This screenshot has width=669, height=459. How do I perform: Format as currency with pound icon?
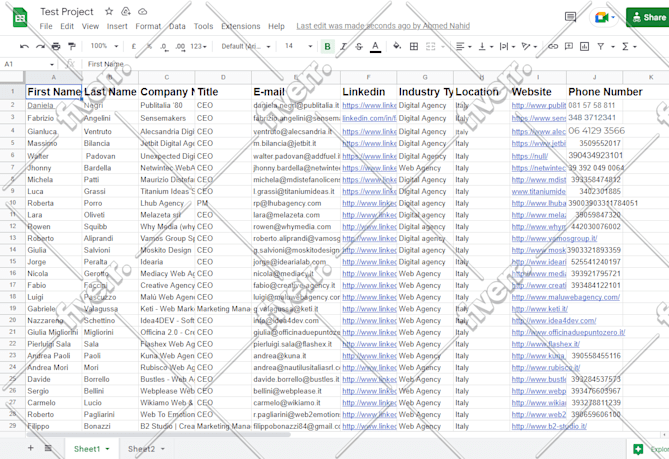pos(134,46)
